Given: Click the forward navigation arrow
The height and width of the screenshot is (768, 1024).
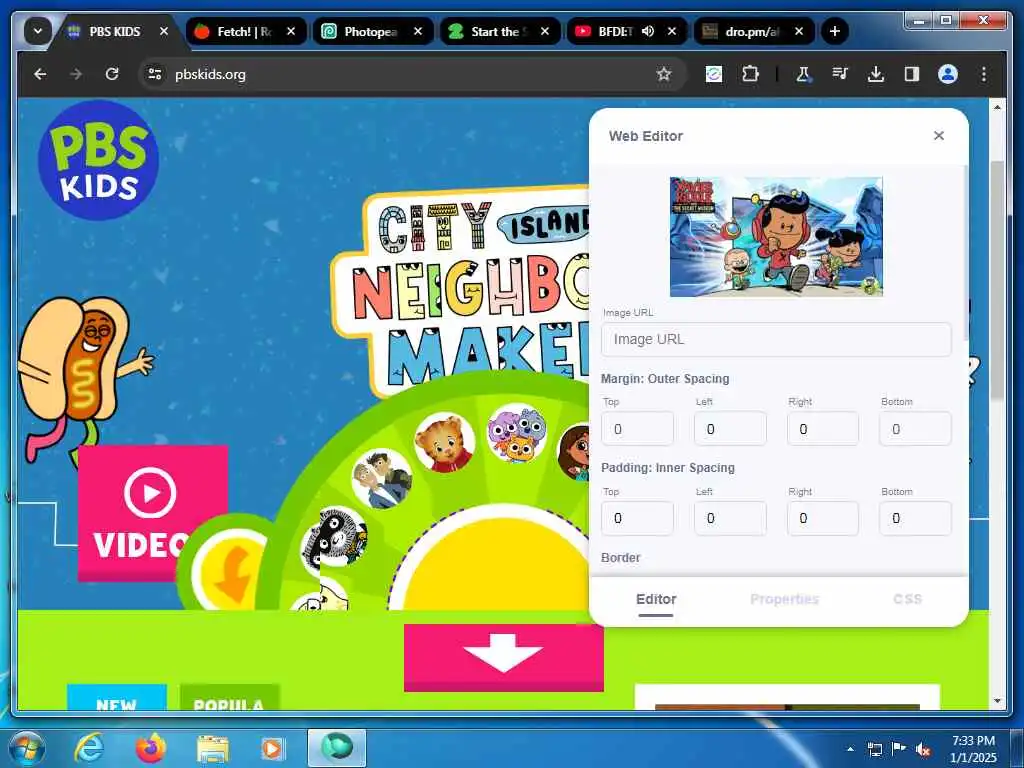Looking at the screenshot, I should coord(76,74).
